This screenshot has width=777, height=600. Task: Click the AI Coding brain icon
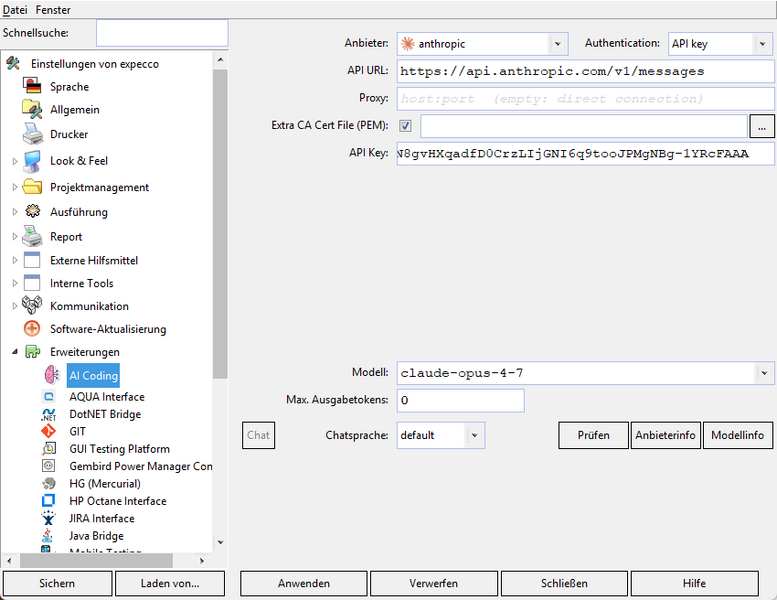tap(52, 375)
